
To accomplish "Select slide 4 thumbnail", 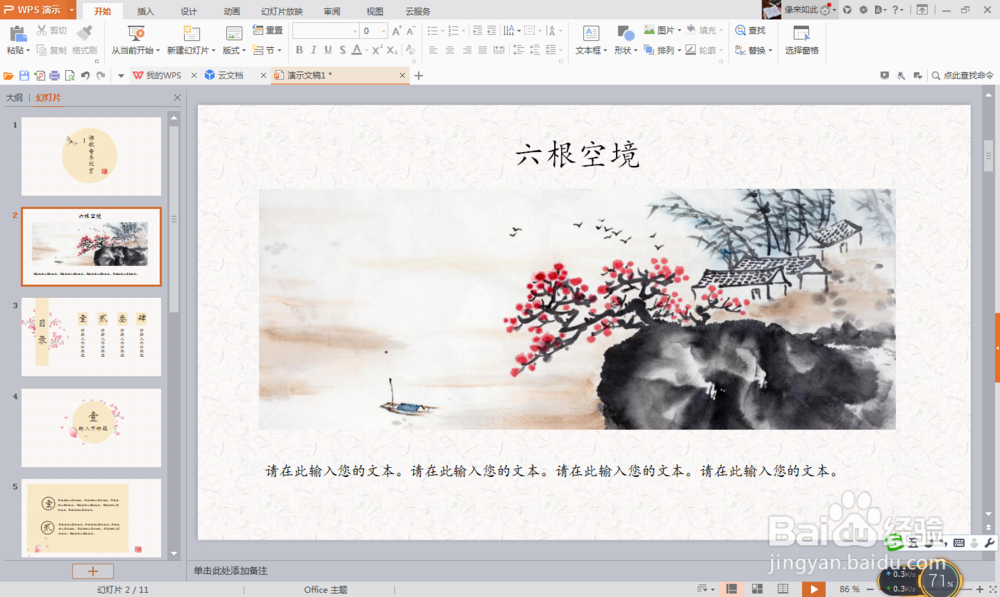I will 91,427.
